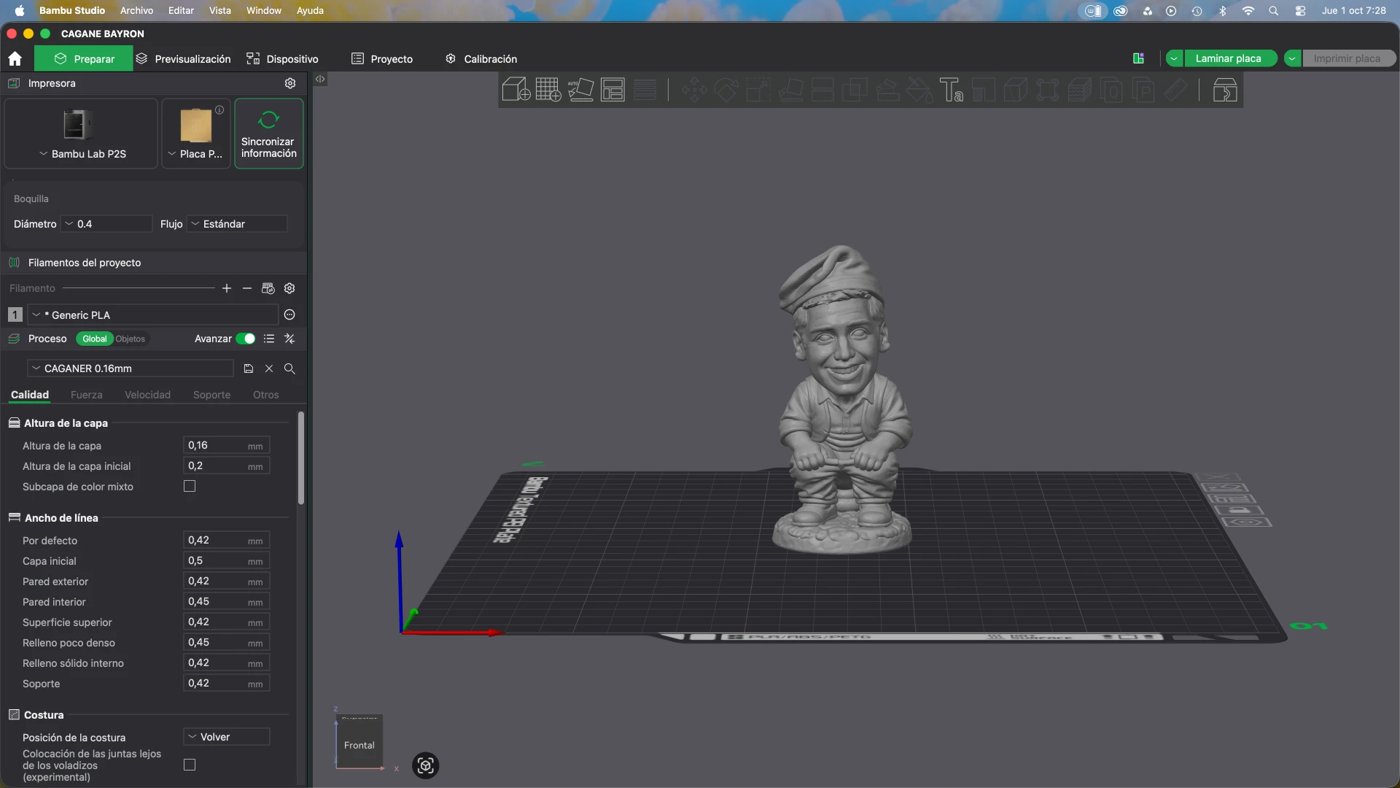Enable Subcapa de color mixto checkbox
1400x788 pixels.
189,486
